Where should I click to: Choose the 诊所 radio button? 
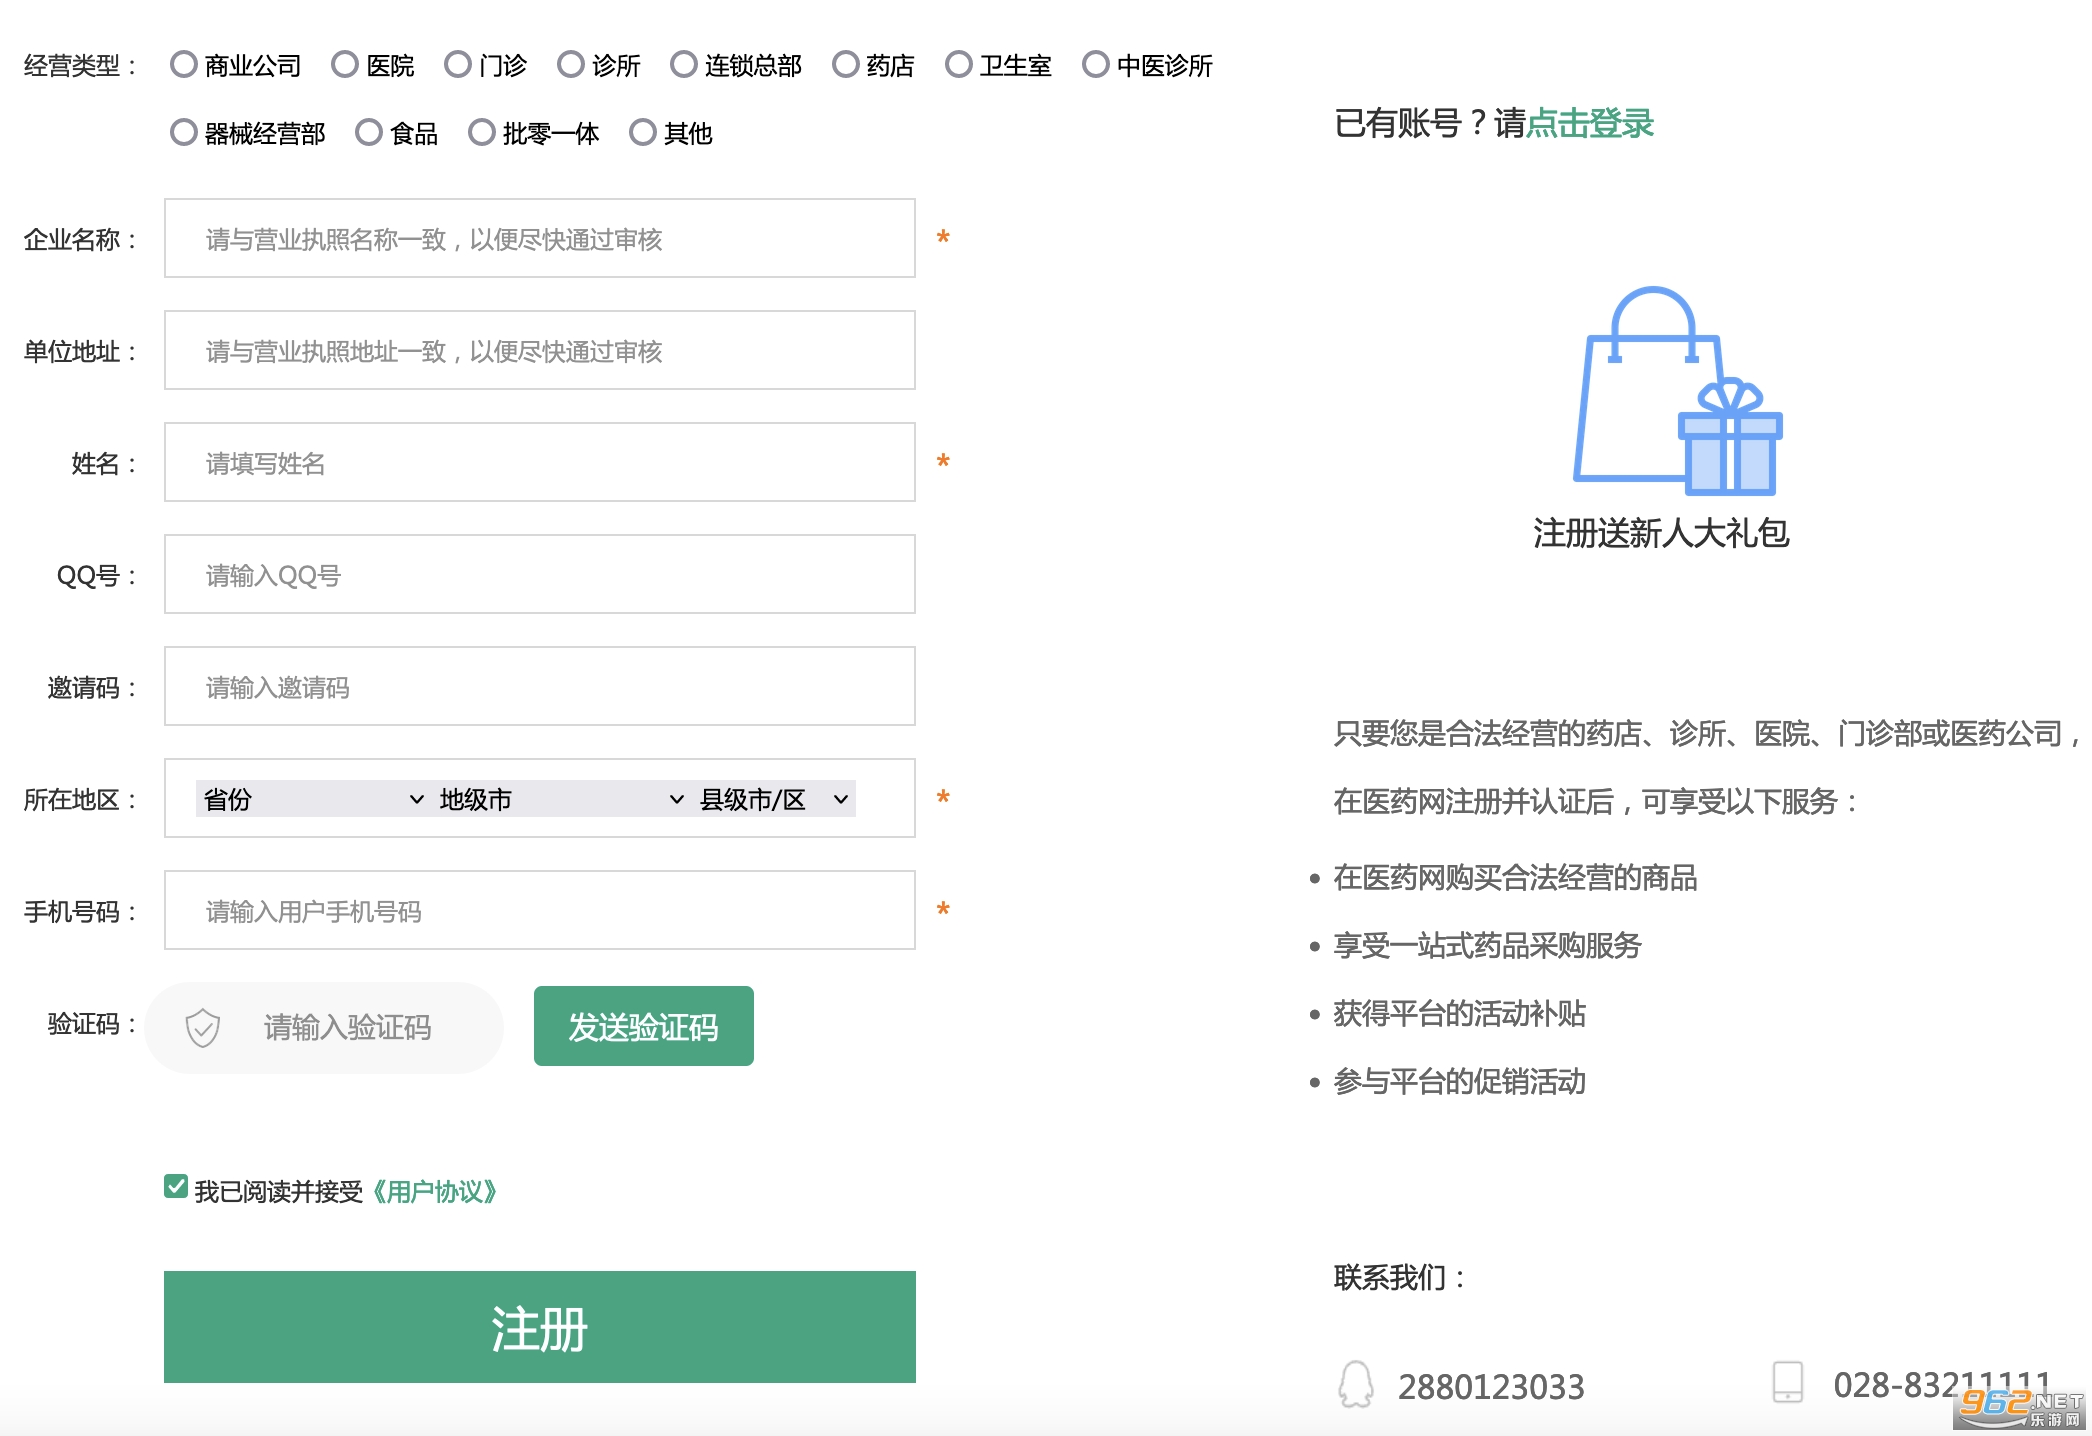tap(571, 65)
